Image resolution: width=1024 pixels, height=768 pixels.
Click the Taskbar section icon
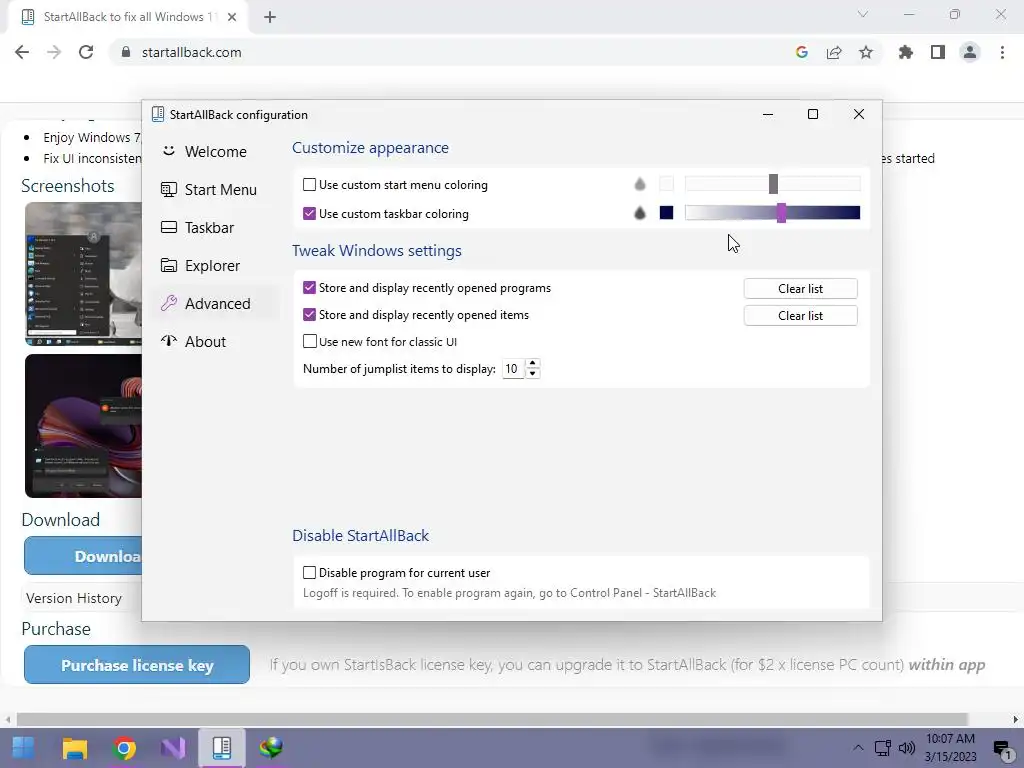[168, 227]
